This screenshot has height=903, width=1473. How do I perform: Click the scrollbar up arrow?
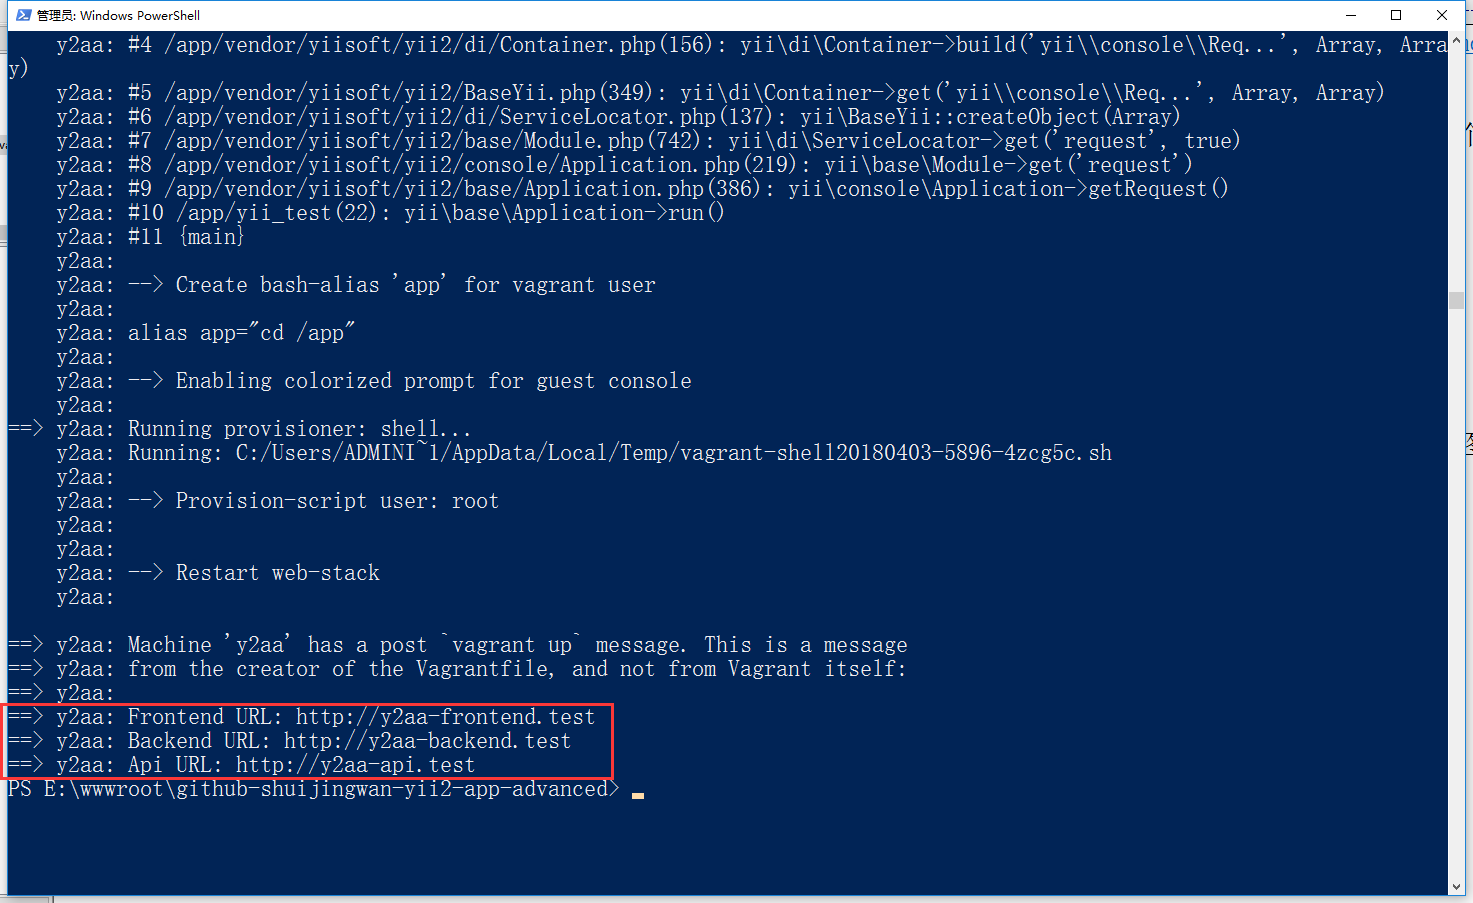[x=1456, y=39]
